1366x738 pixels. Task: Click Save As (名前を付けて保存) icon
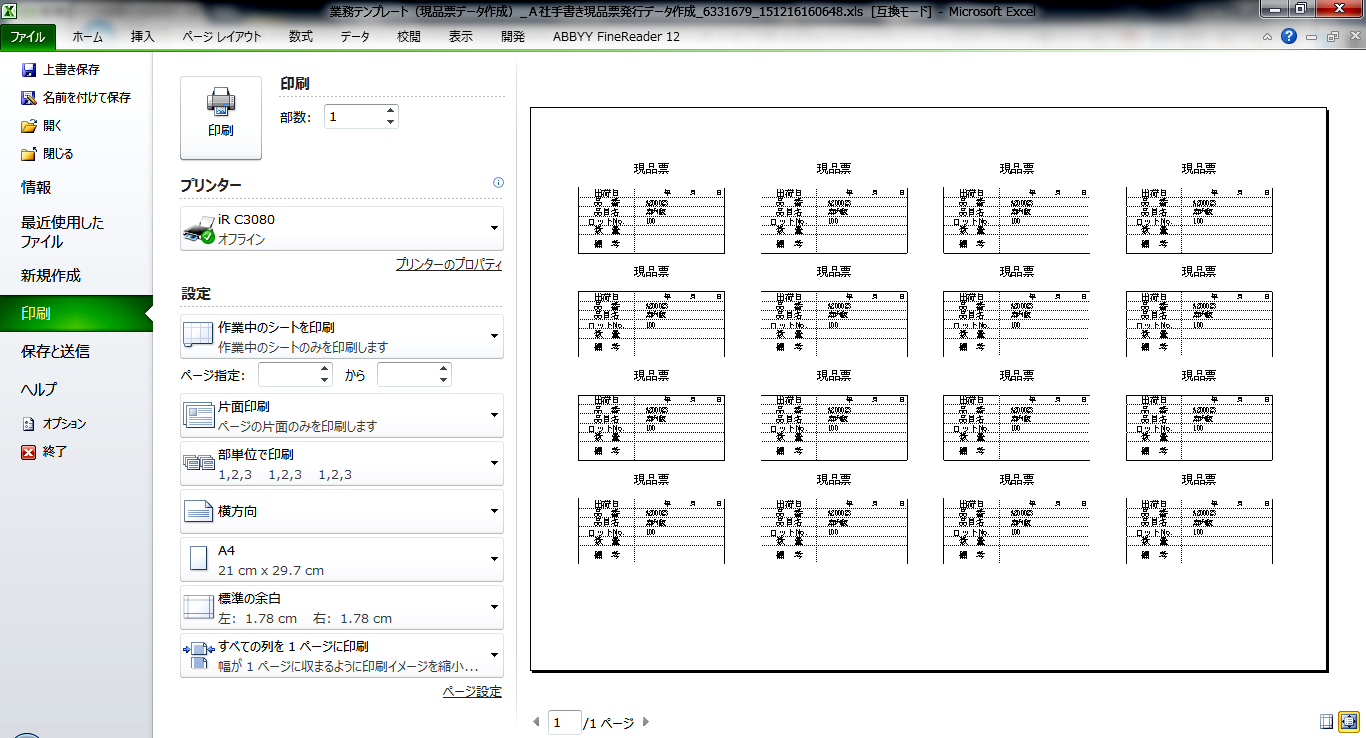tap(29, 98)
